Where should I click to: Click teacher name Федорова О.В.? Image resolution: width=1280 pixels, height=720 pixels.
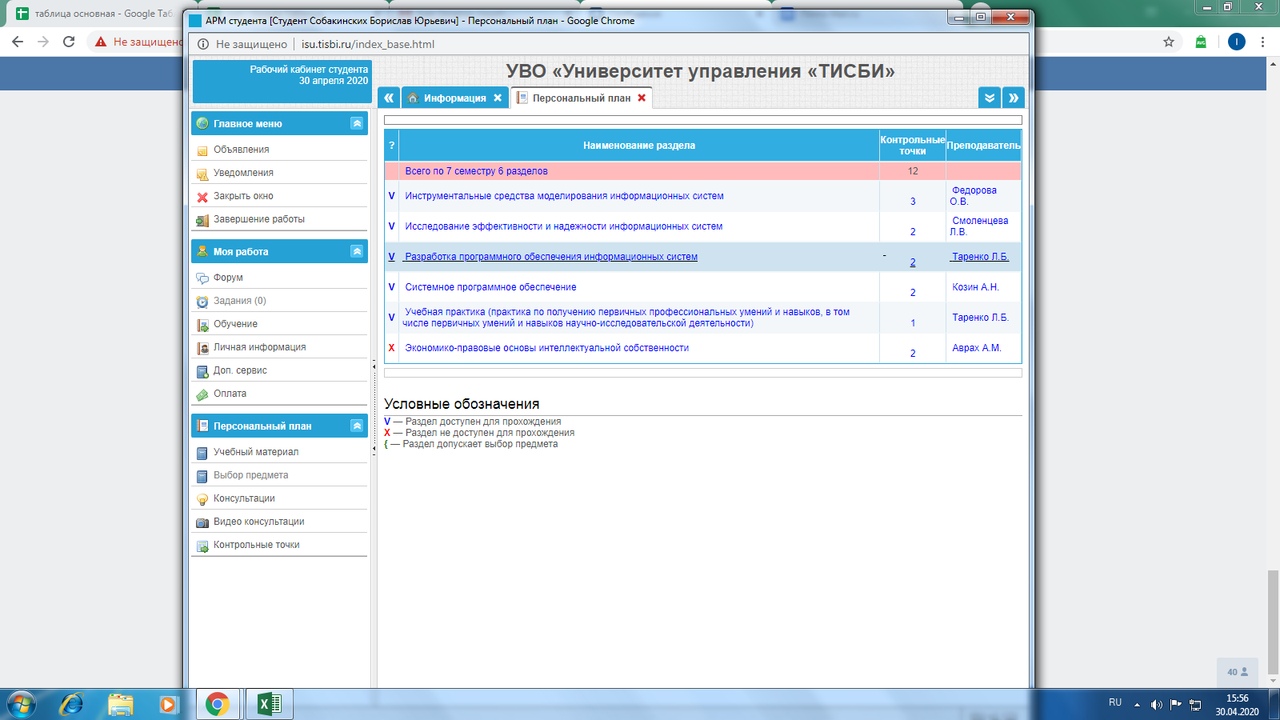point(973,195)
